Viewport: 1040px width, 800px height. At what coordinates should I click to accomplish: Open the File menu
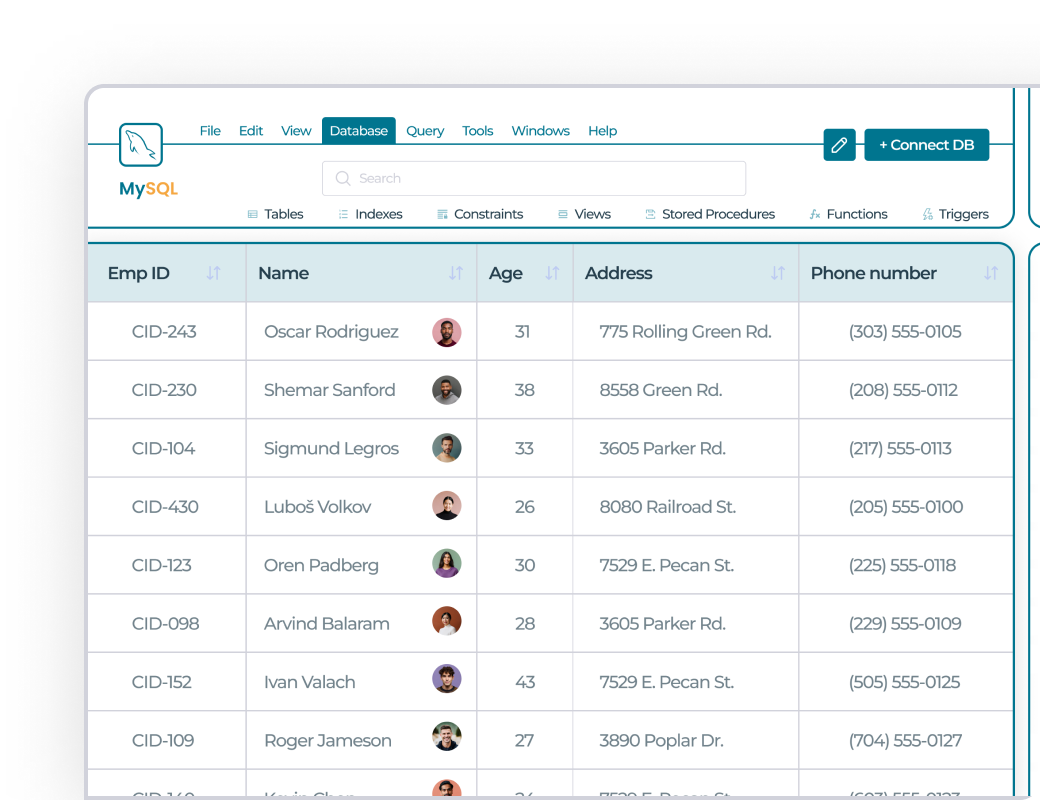210,131
